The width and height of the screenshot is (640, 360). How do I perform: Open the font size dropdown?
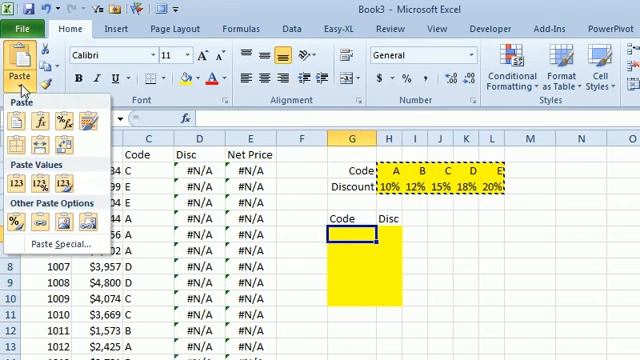click(187, 55)
